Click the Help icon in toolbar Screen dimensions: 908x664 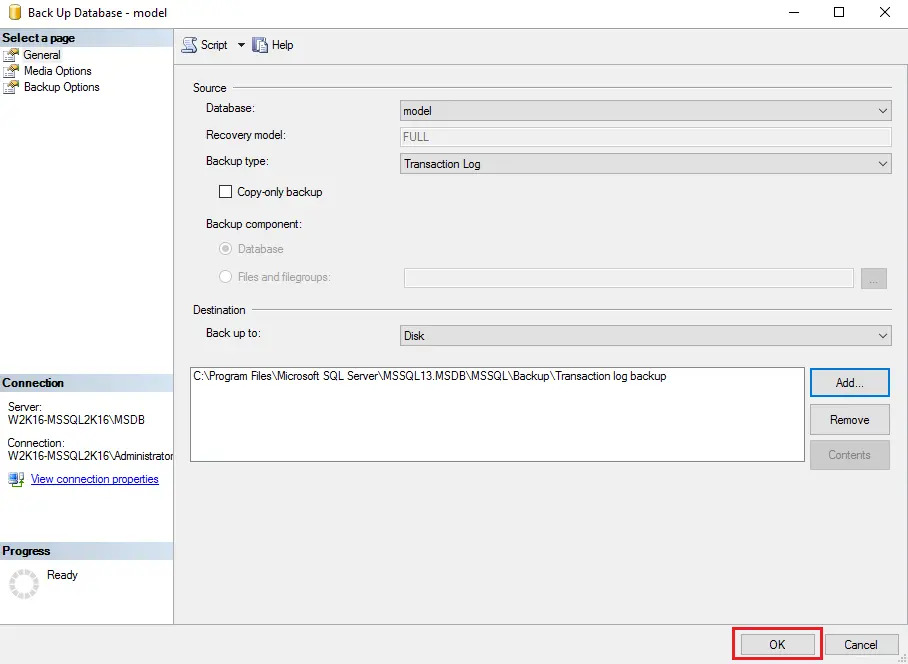click(x=261, y=45)
